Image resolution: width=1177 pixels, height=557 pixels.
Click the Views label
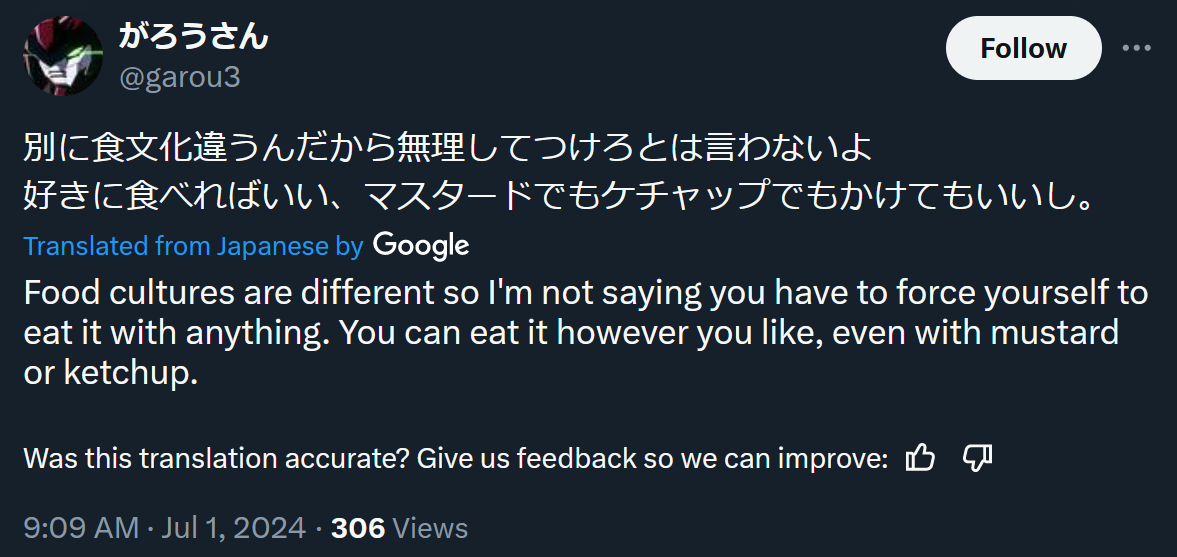tap(430, 528)
